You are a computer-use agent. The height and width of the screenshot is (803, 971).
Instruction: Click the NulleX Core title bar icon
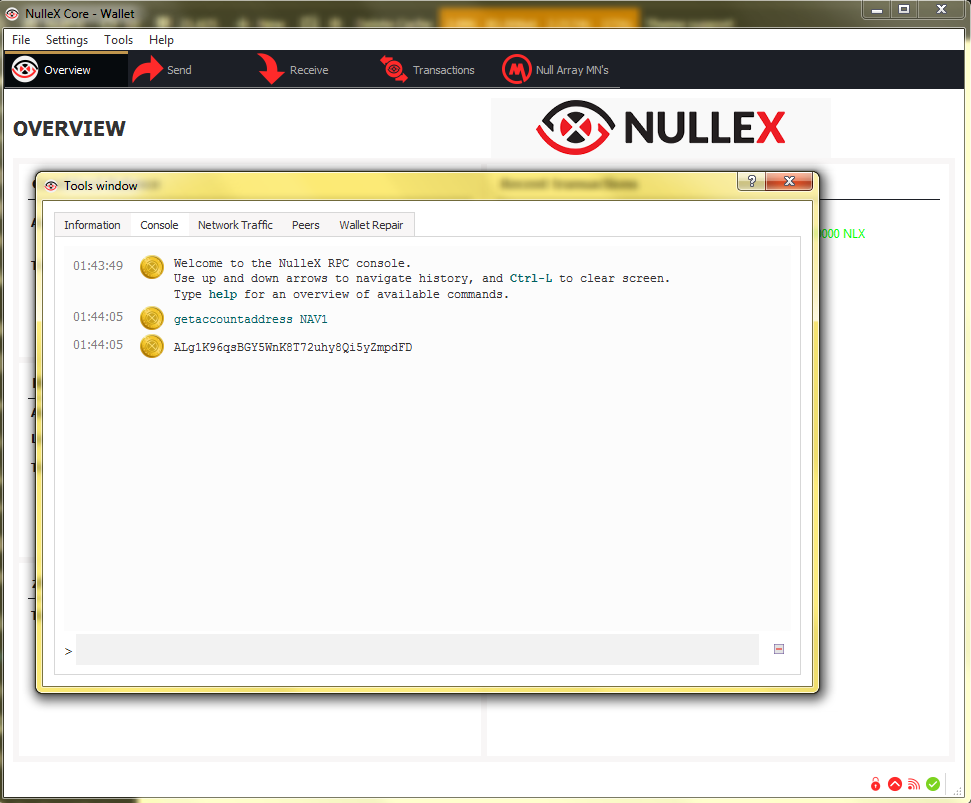point(12,14)
